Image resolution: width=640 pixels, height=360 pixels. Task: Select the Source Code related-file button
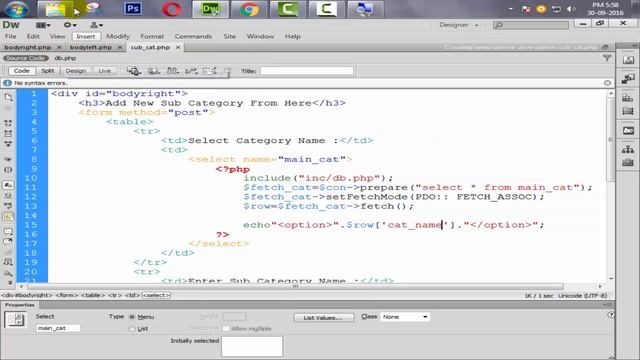pos(26,58)
